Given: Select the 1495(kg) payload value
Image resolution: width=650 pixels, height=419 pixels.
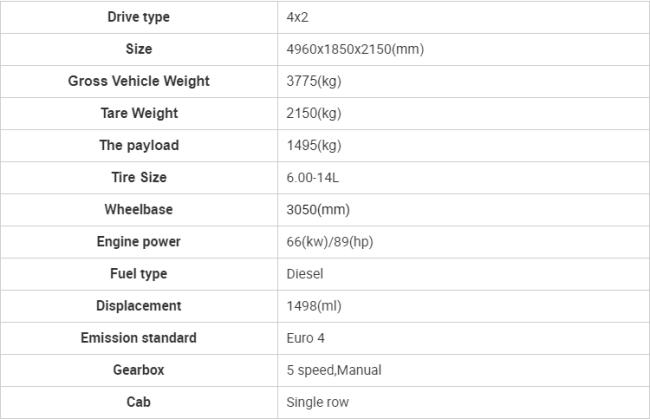Looking at the screenshot, I should click(314, 145).
